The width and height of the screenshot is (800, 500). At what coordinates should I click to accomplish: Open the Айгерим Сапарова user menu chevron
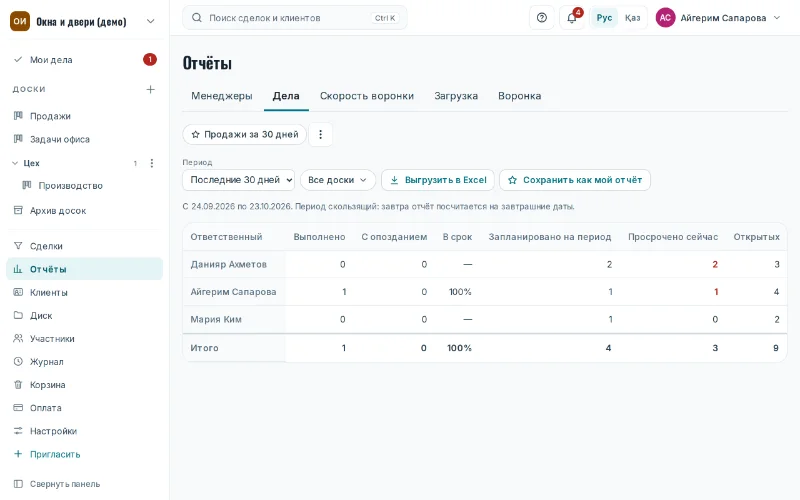coord(777,18)
